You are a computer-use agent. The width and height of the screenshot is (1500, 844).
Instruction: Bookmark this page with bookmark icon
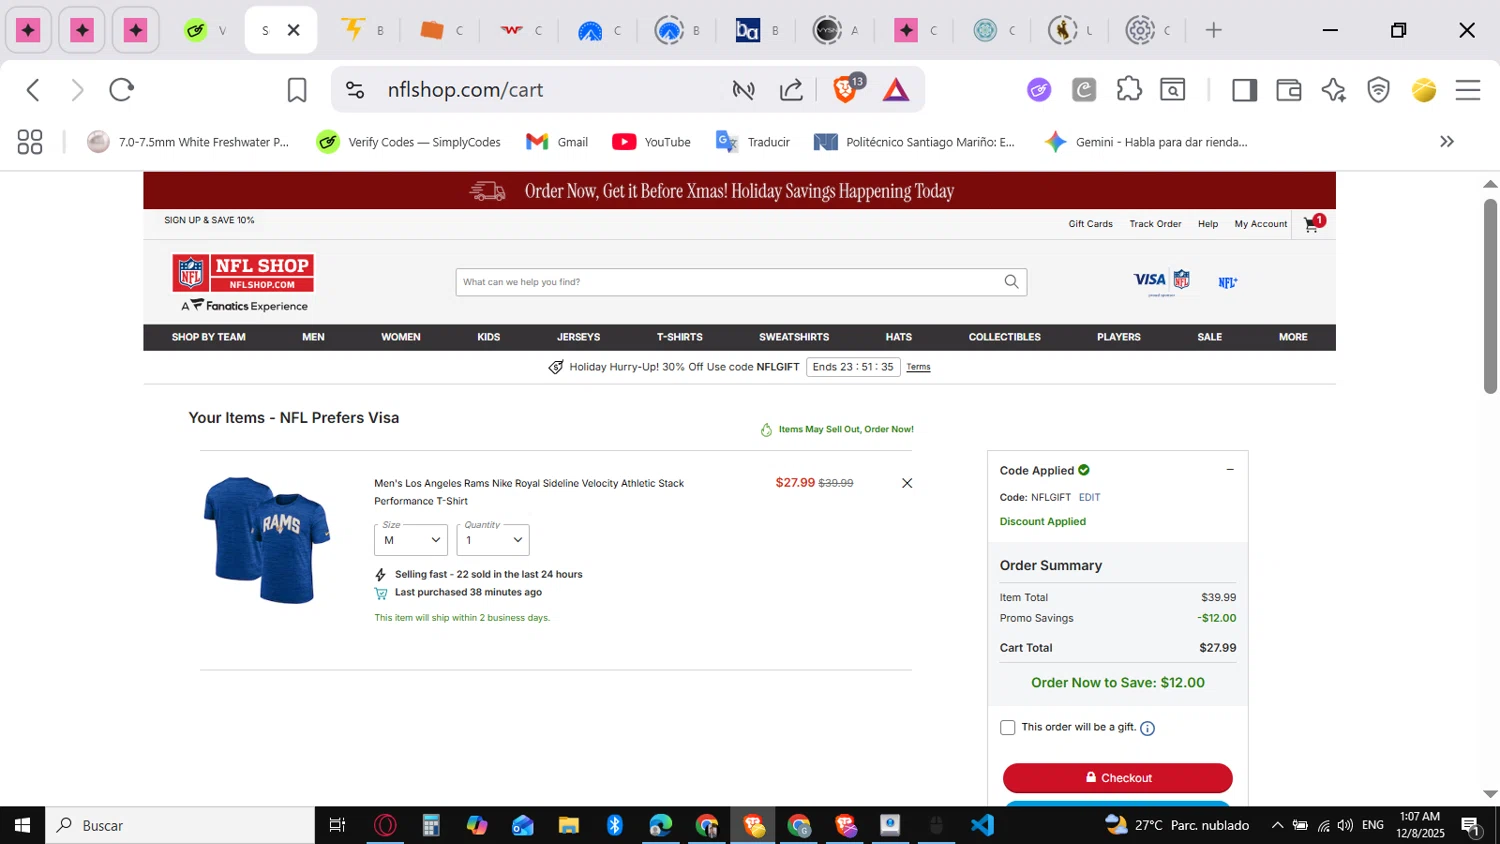pyautogui.click(x=297, y=90)
